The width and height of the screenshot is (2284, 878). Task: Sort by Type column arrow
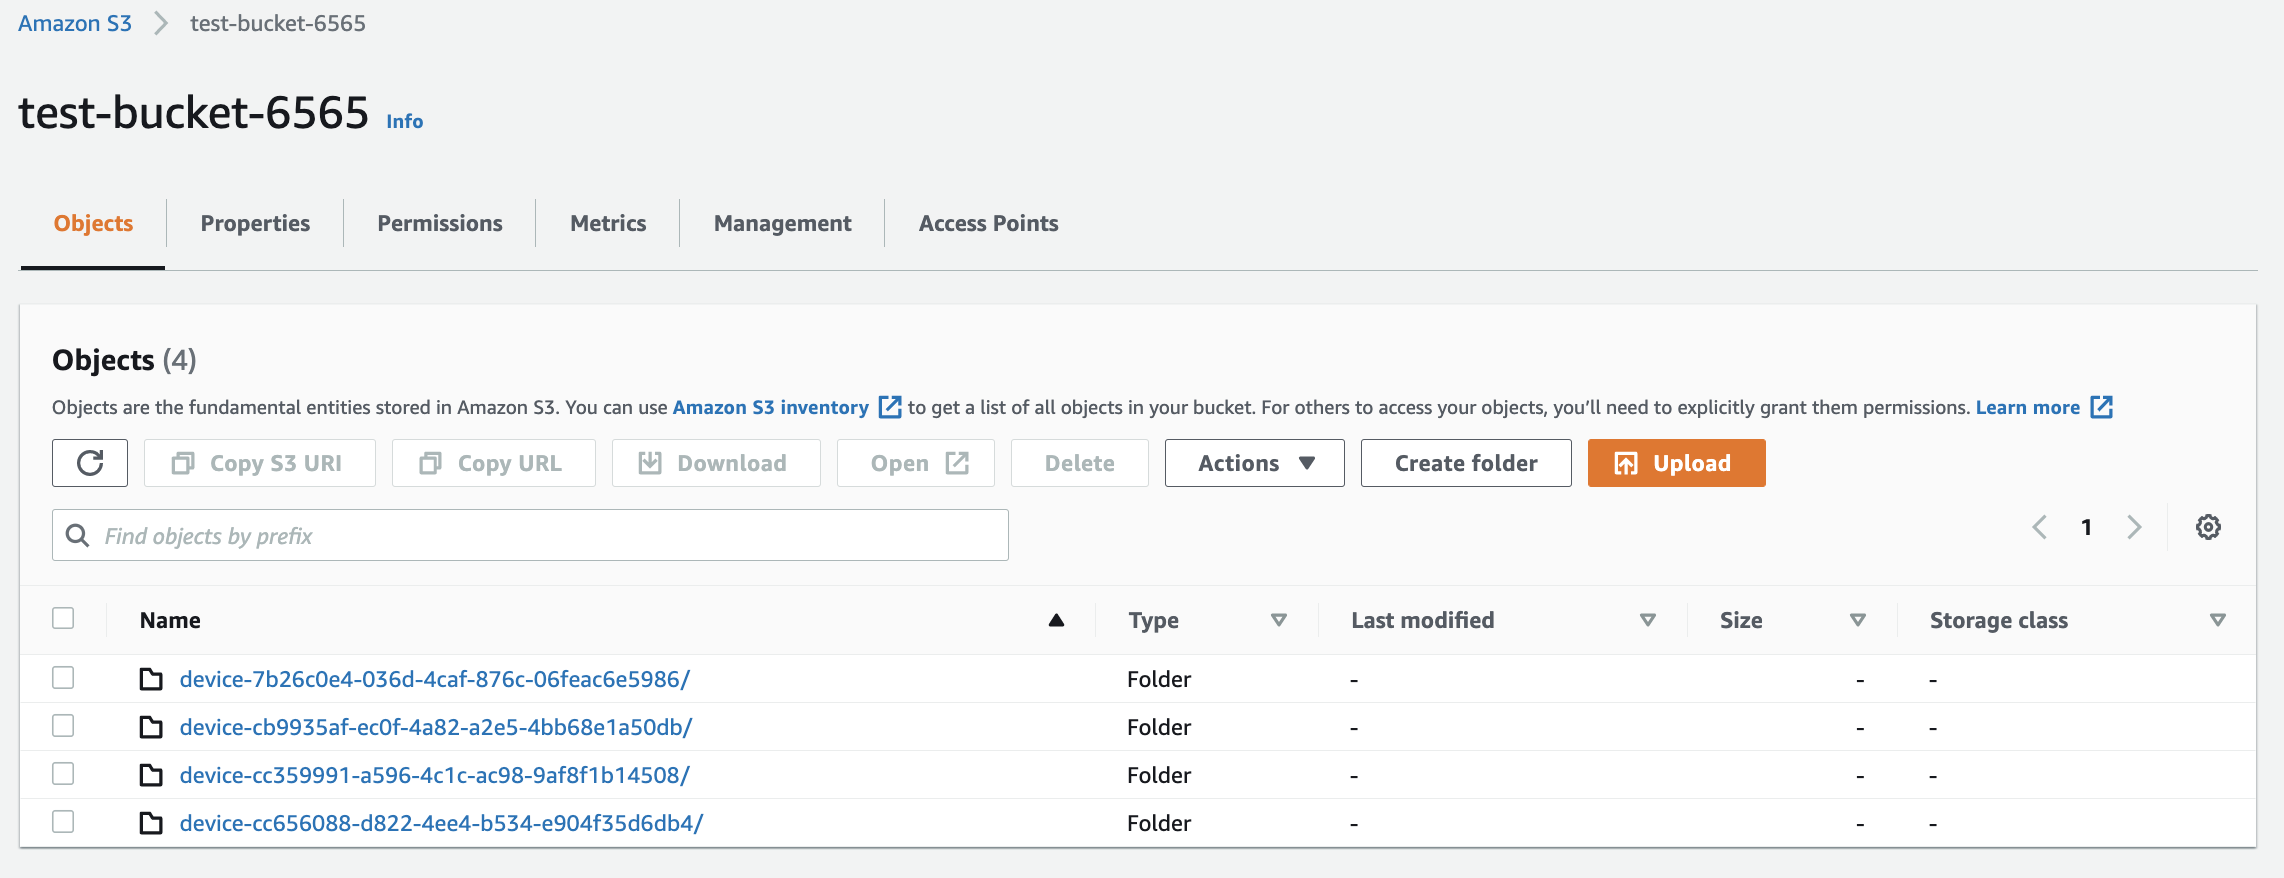pos(1278,620)
